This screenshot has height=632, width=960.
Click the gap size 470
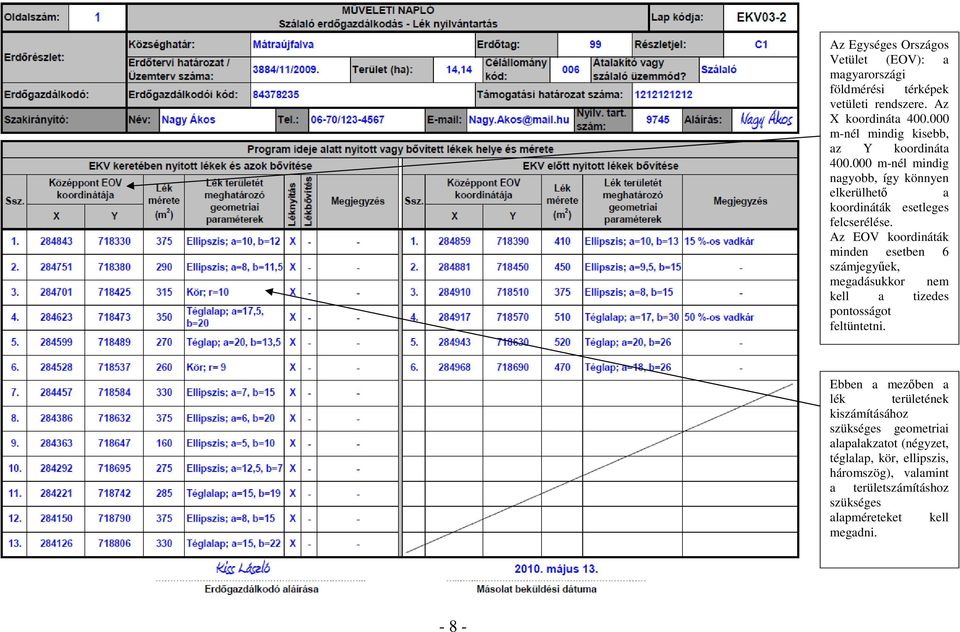[562, 367]
